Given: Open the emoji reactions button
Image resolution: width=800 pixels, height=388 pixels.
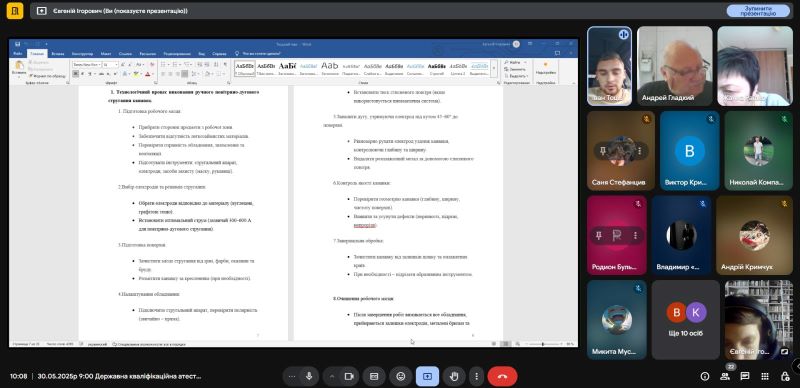Looking at the screenshot, I should point(401,376).
